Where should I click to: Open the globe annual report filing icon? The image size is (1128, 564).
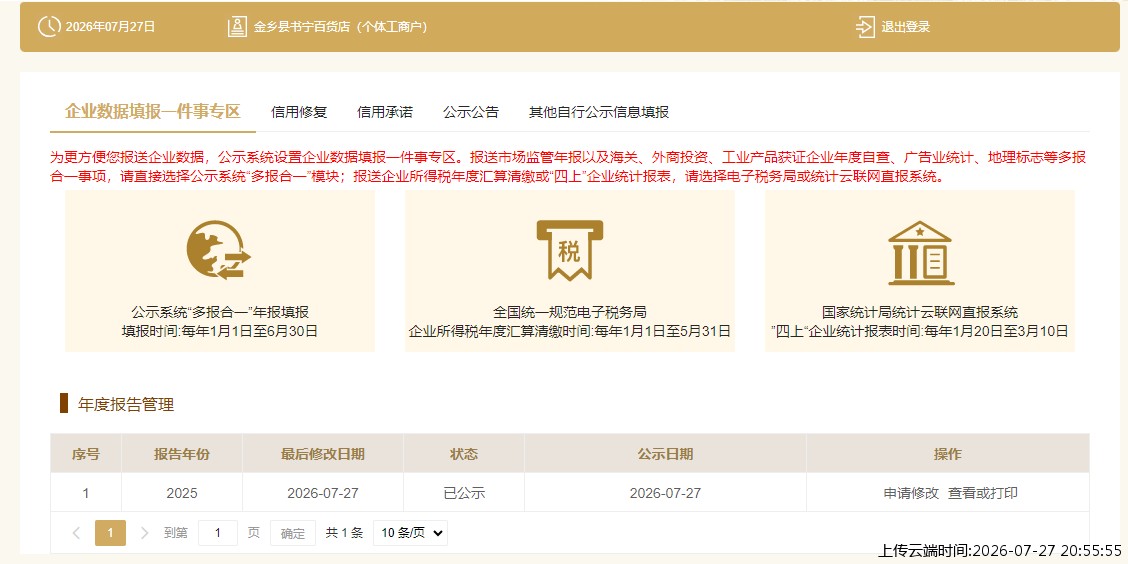[x=218, y=250]
